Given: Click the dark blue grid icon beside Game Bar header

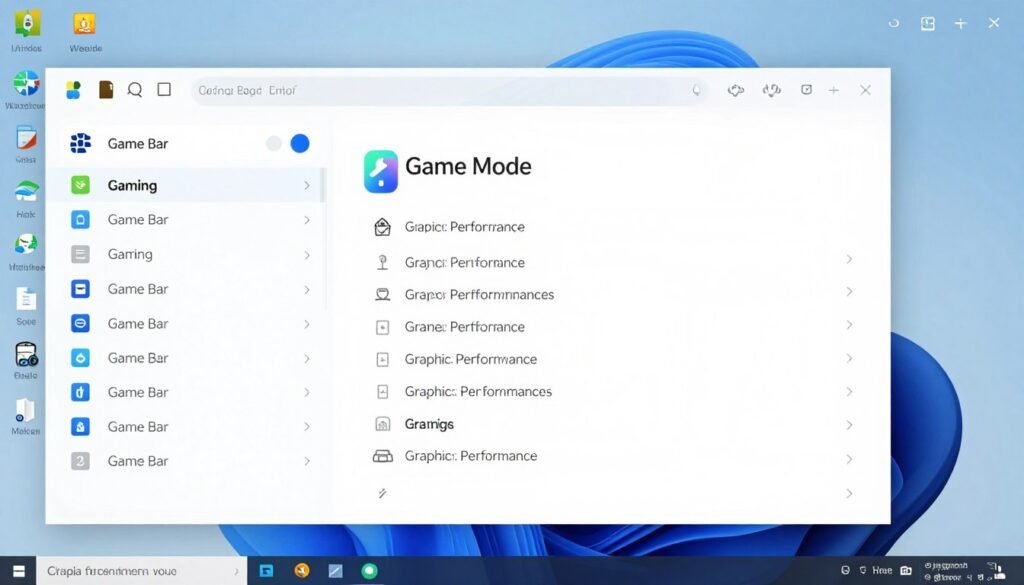Looking at the screenshot, I should pyautogui.click(x=80, y=143).
